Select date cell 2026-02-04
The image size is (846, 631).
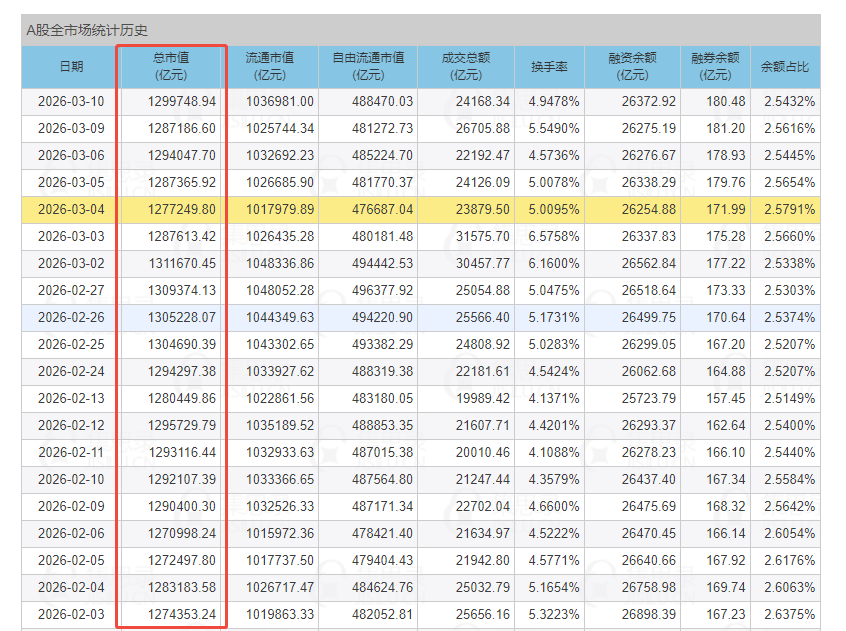tap(71, 587)
